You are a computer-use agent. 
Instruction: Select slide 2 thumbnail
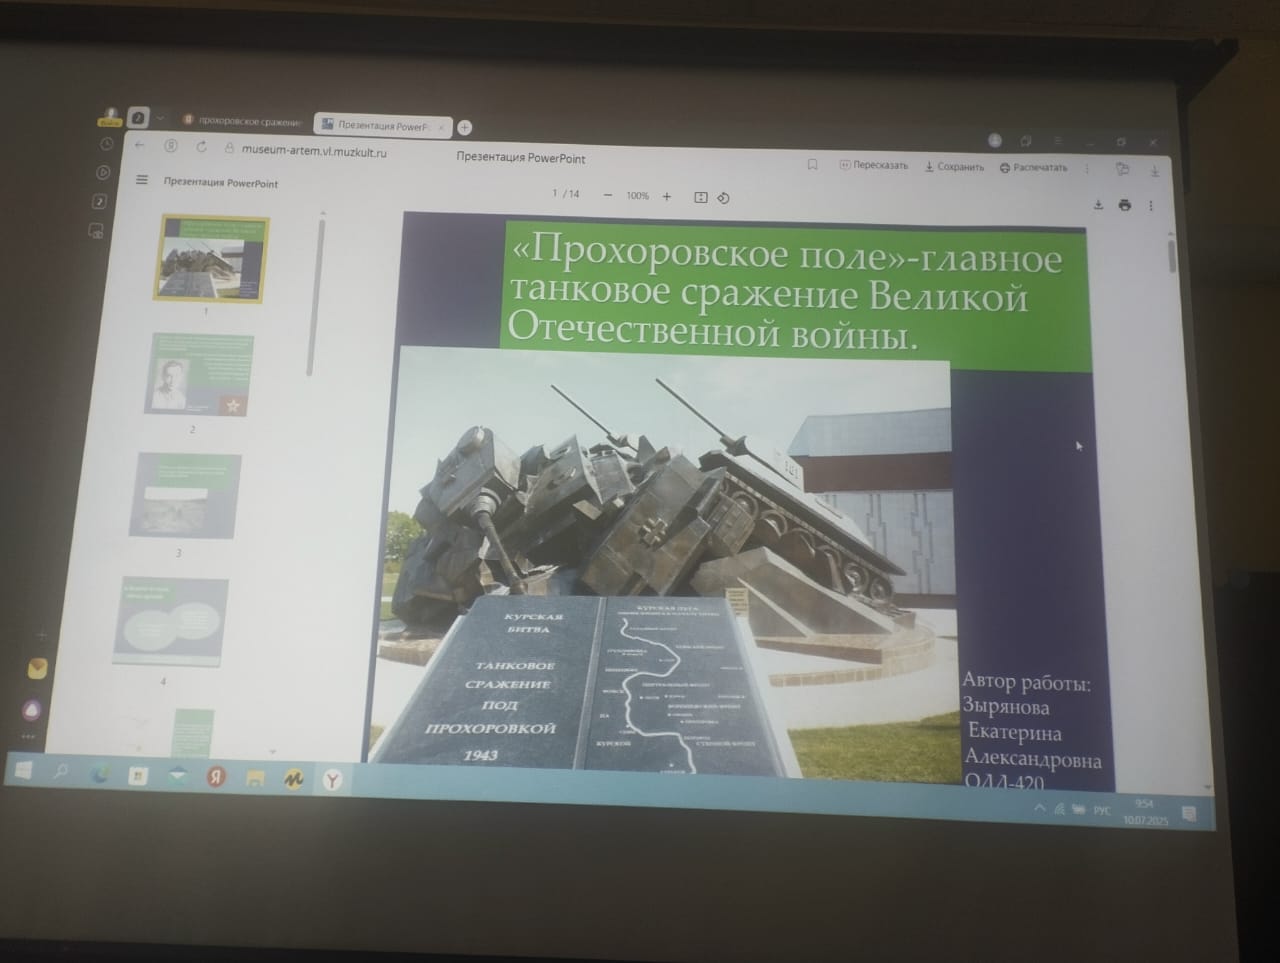tap(199, 375)
